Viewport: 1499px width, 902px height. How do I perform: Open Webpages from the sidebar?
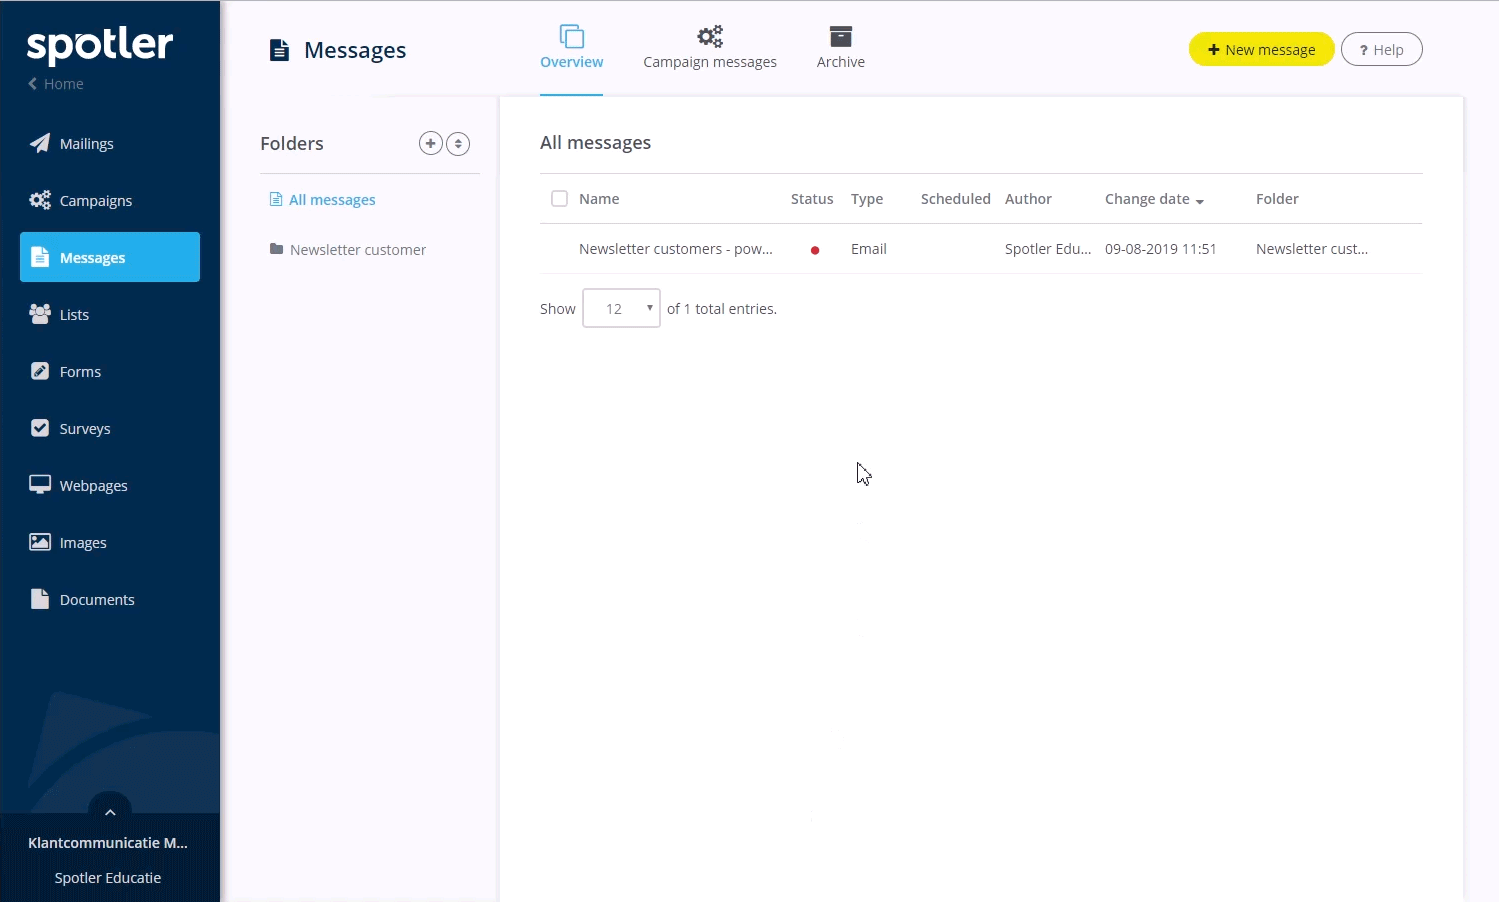tap(93, 486)
